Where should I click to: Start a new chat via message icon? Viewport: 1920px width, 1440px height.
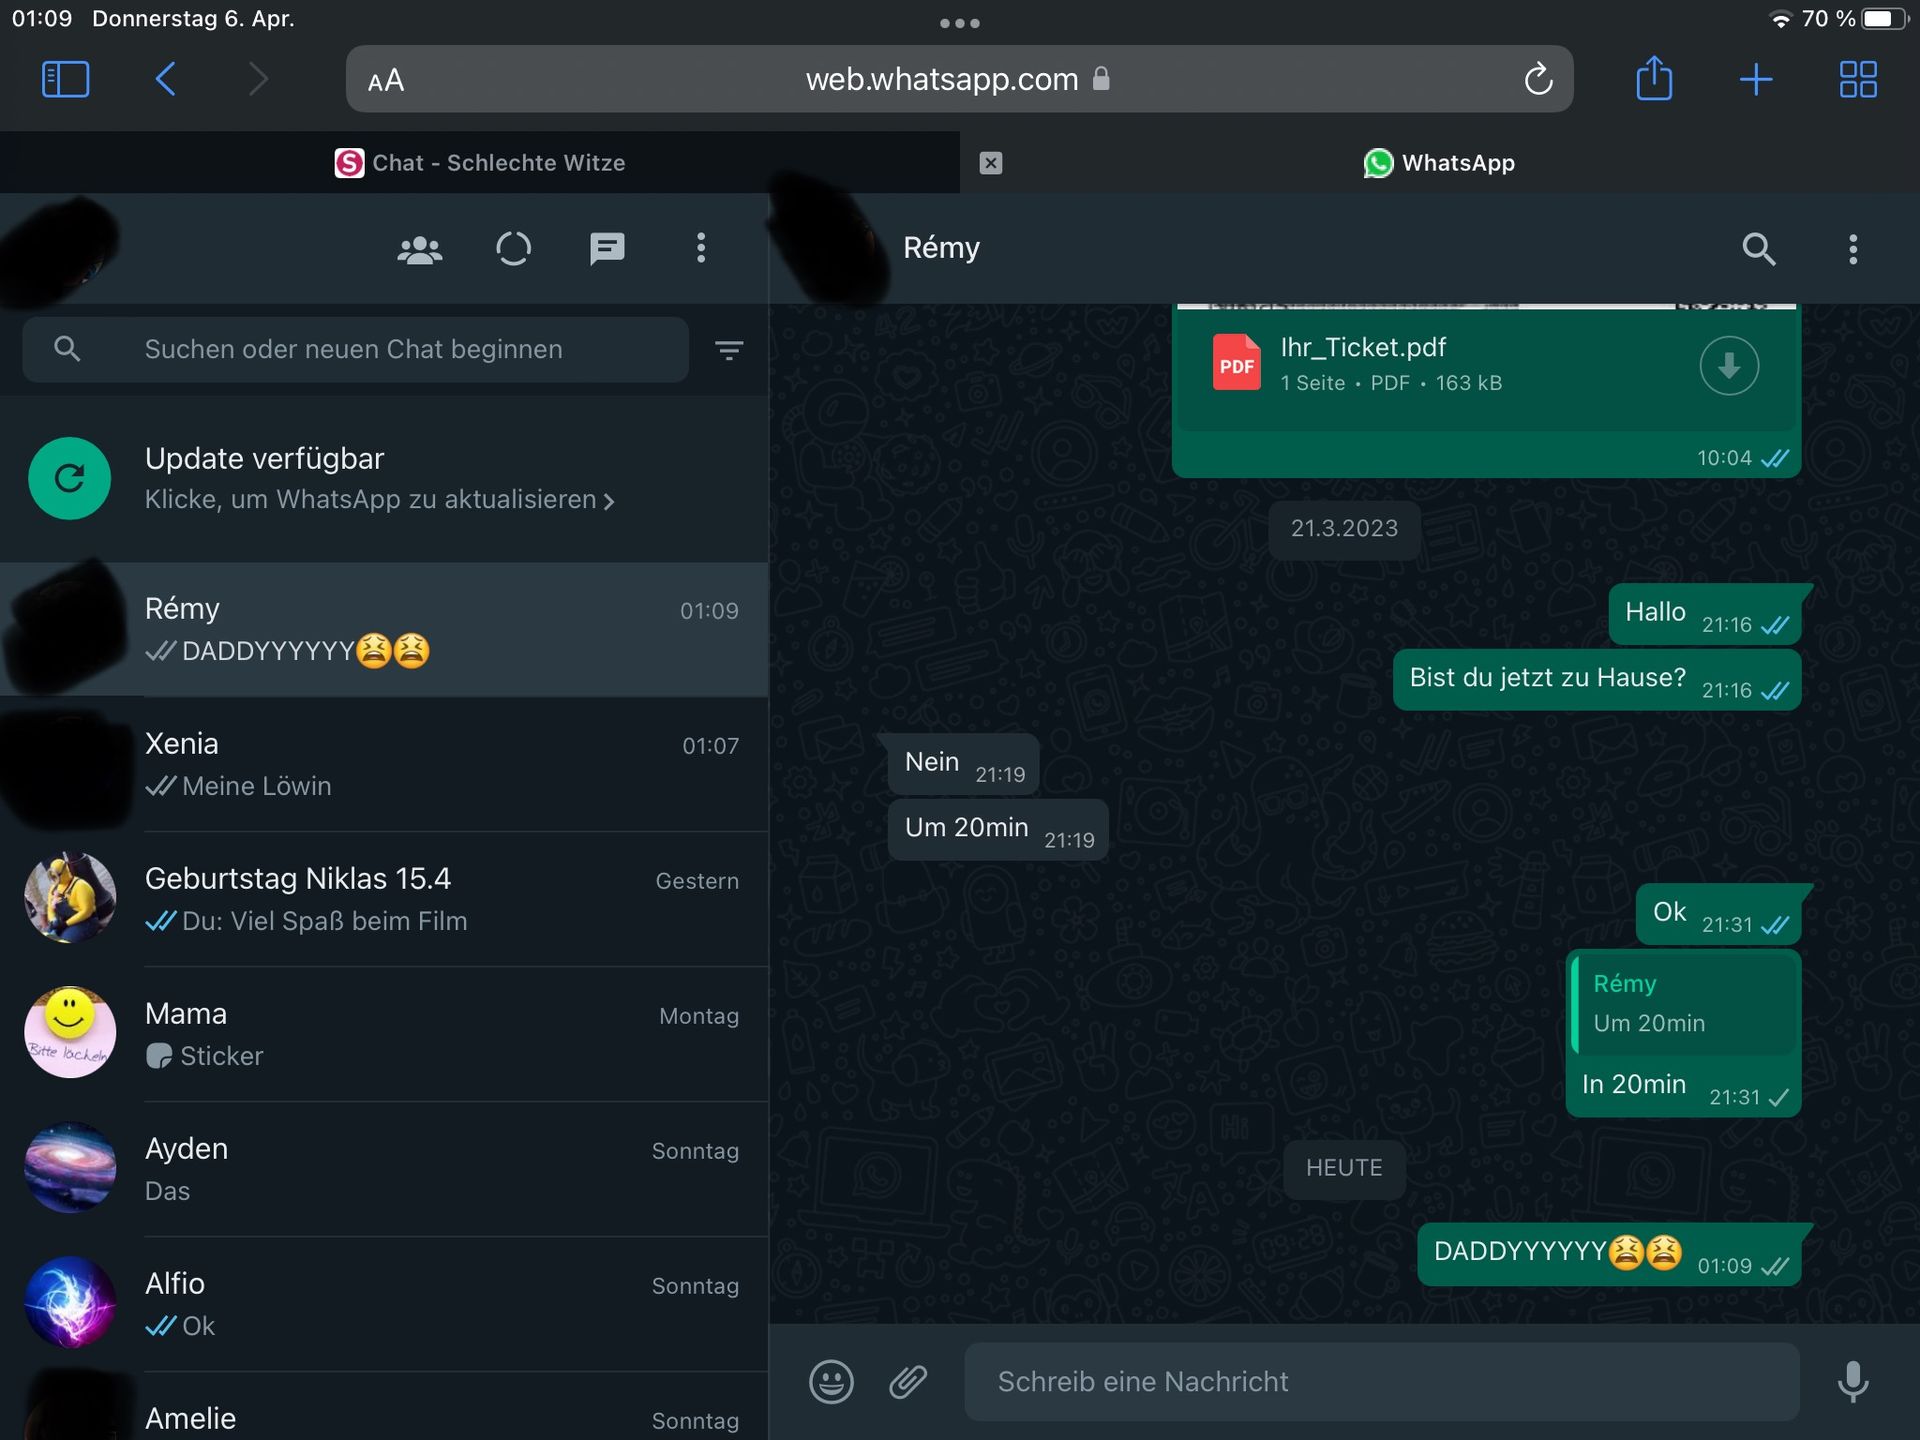tap(607, 249)
